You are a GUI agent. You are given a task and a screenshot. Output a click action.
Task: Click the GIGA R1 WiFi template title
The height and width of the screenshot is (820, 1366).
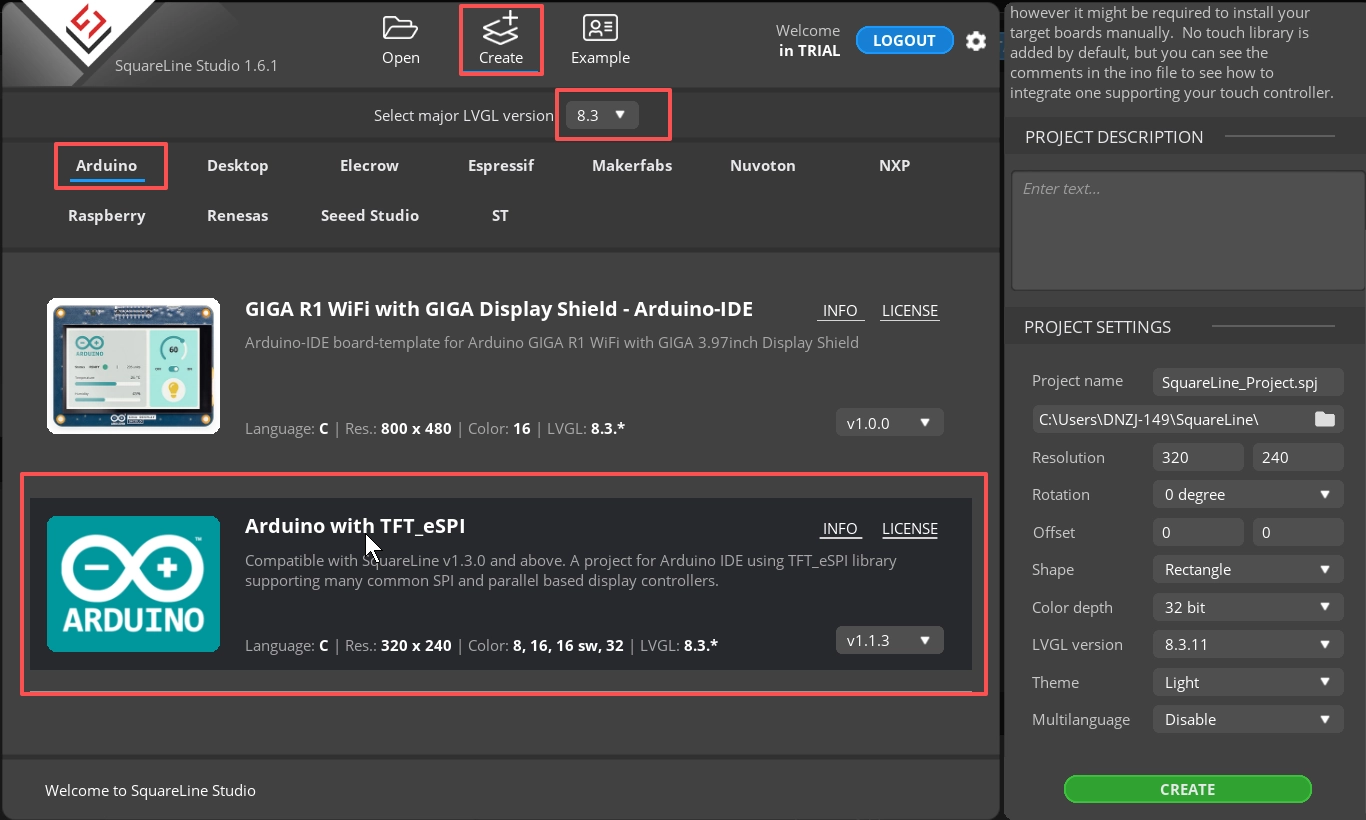click(x=499, y=309)
